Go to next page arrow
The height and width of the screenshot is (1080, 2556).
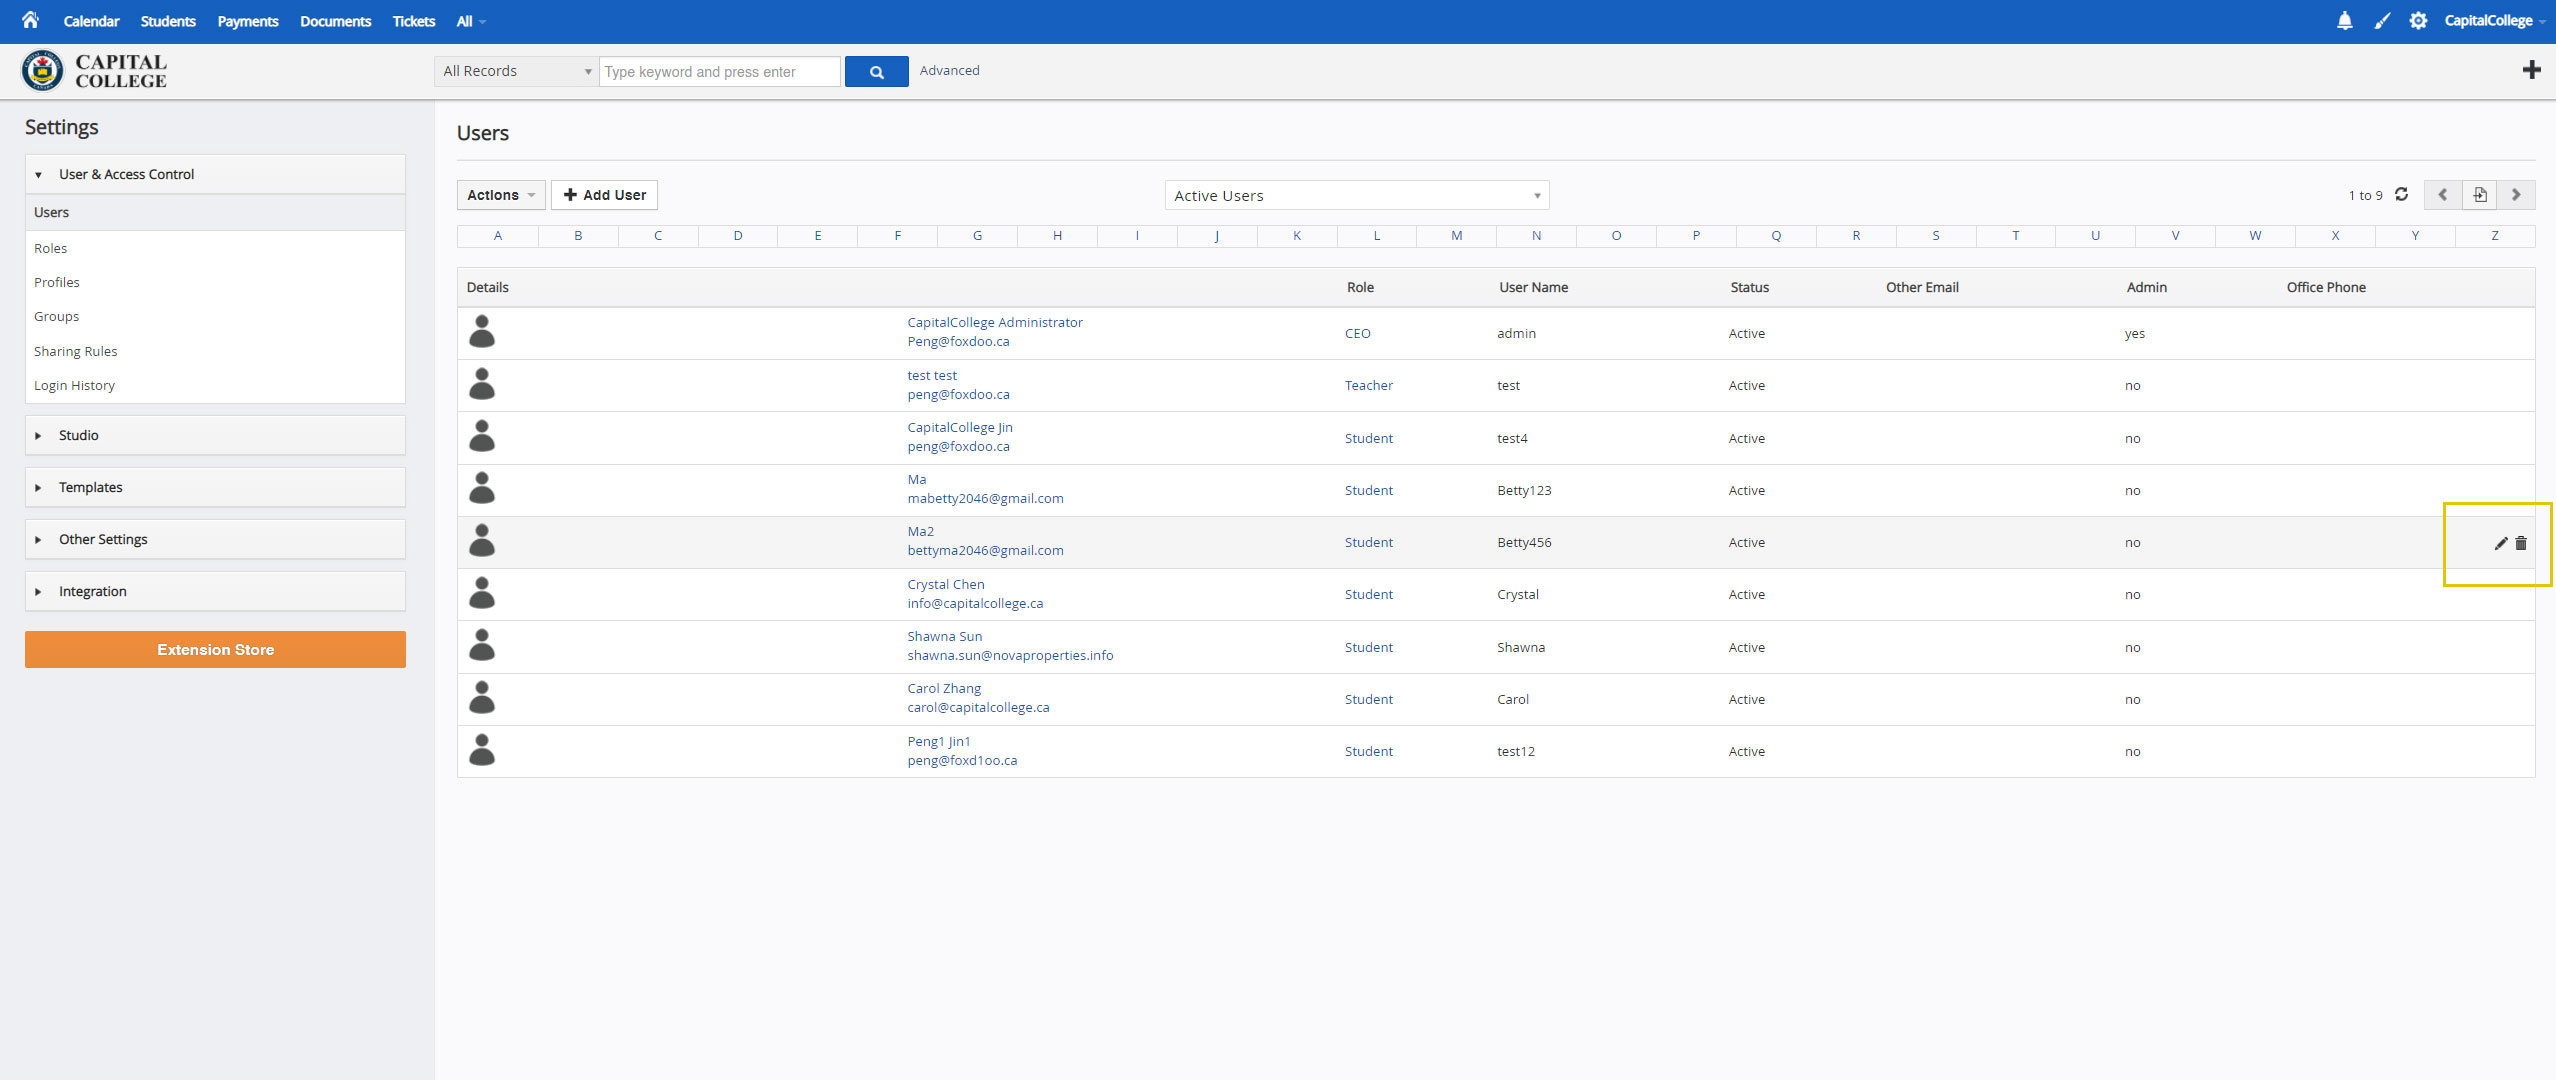[2516, 195]
